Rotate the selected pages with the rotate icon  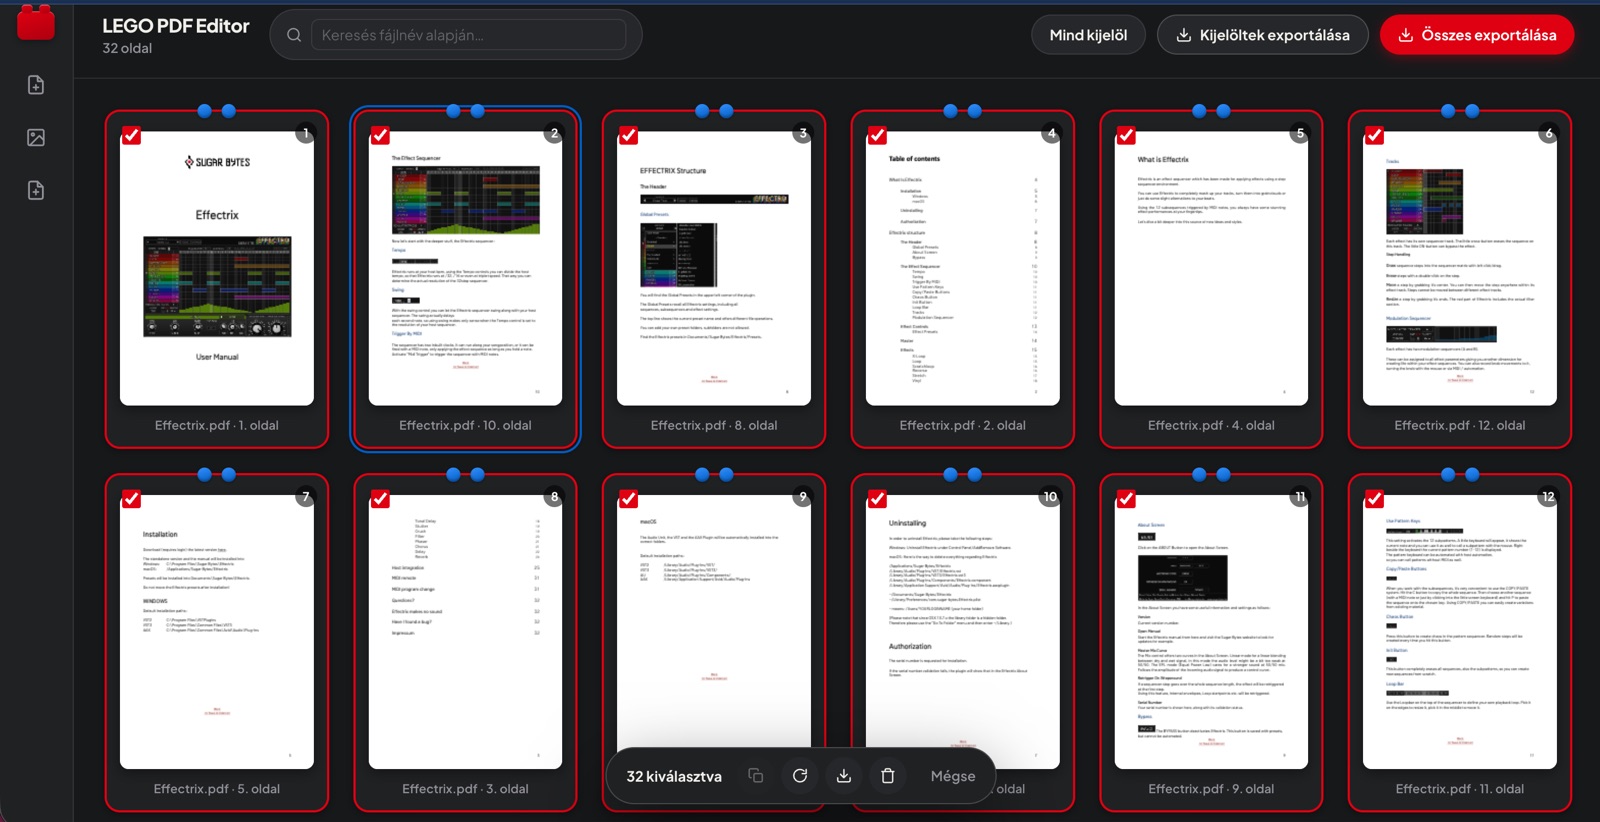click(x=800, y=776)
